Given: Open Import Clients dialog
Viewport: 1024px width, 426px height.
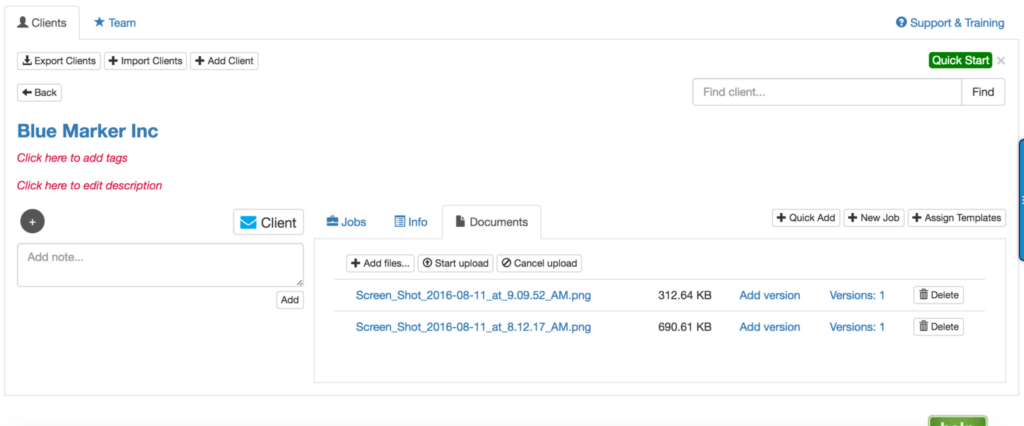Looking at the screenshot, I should pyautogui.click(x=145, y=61).
